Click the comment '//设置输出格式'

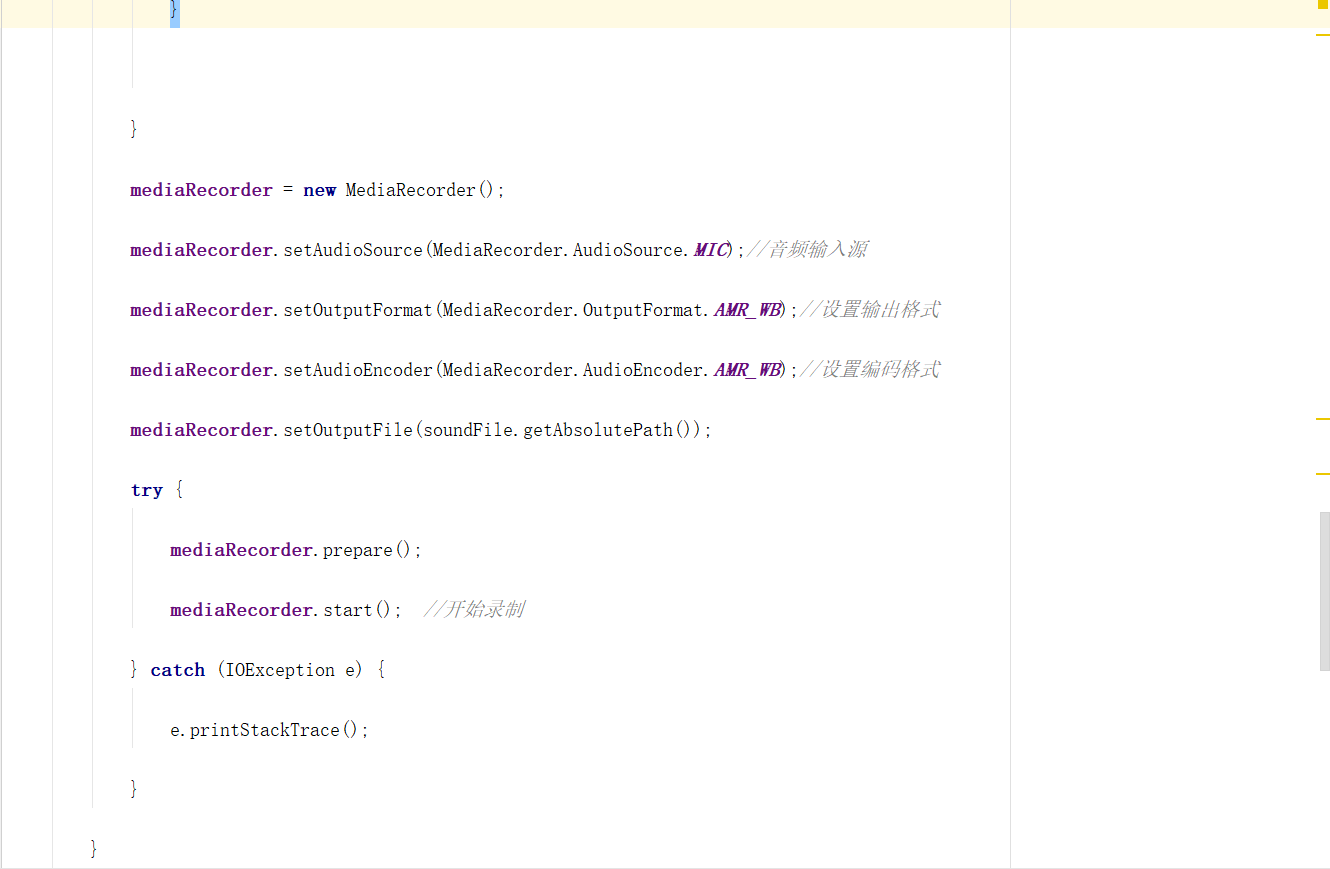(x=870, y=310)
